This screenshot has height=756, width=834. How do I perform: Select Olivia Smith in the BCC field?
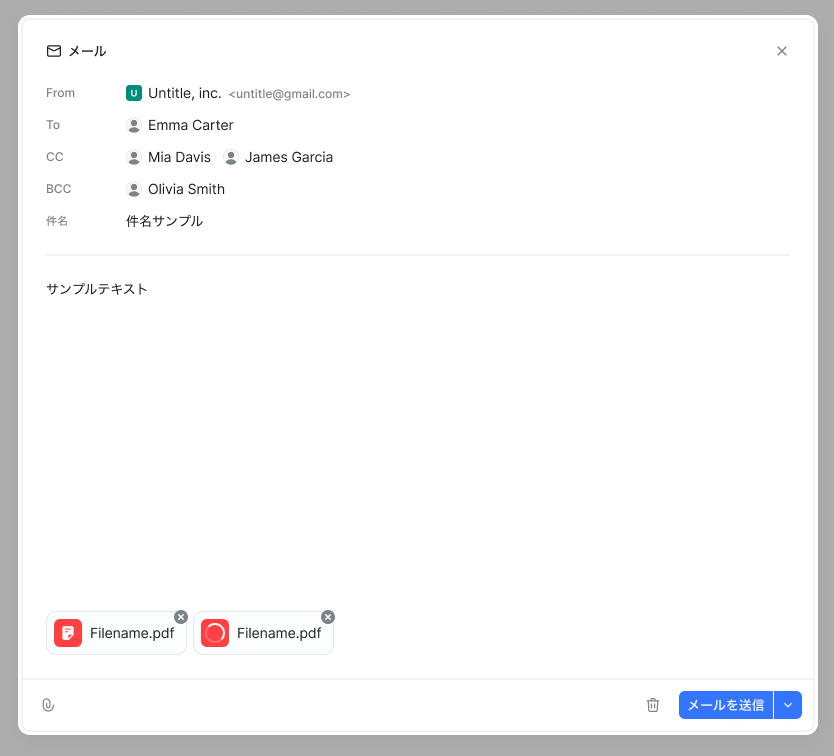(x=176, y=189)
